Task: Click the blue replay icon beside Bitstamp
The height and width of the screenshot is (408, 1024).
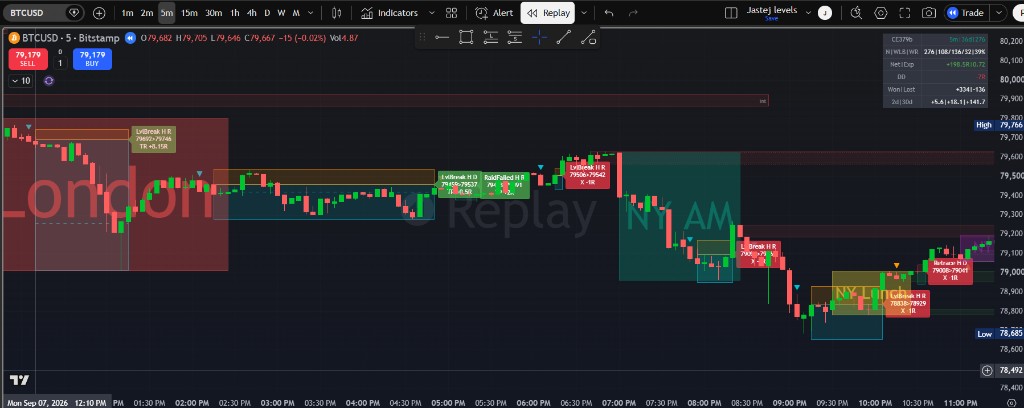Action: point(130,38)
